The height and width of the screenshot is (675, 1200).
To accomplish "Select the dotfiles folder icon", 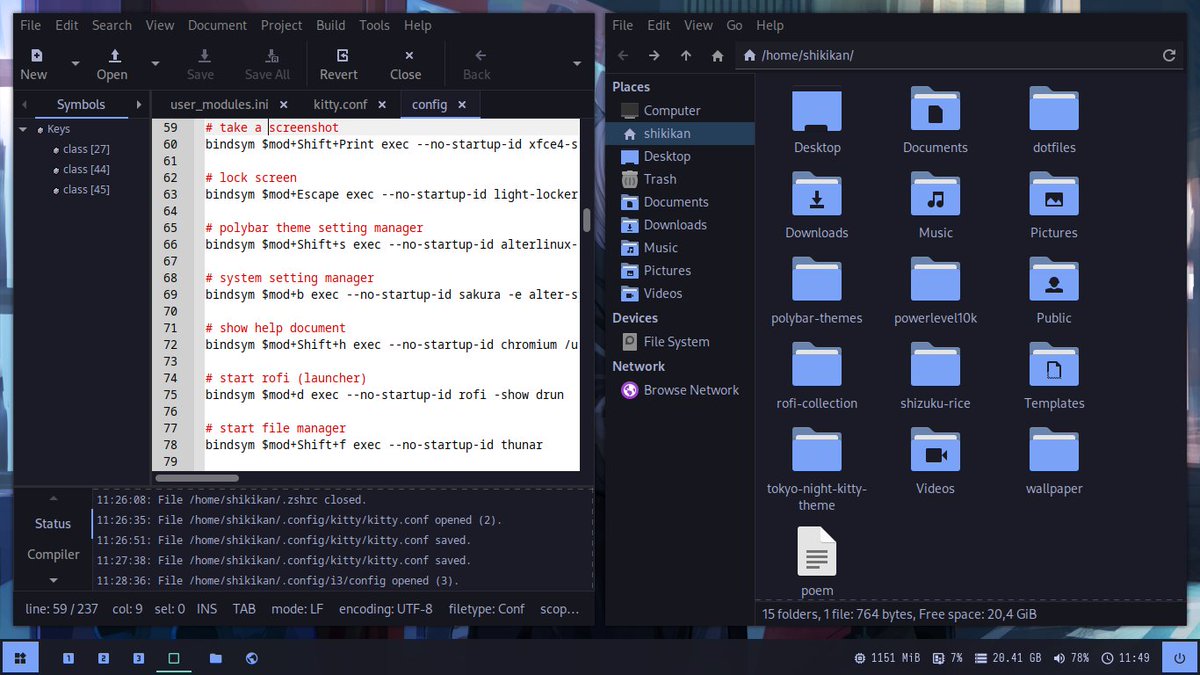I will [1054, 109].
